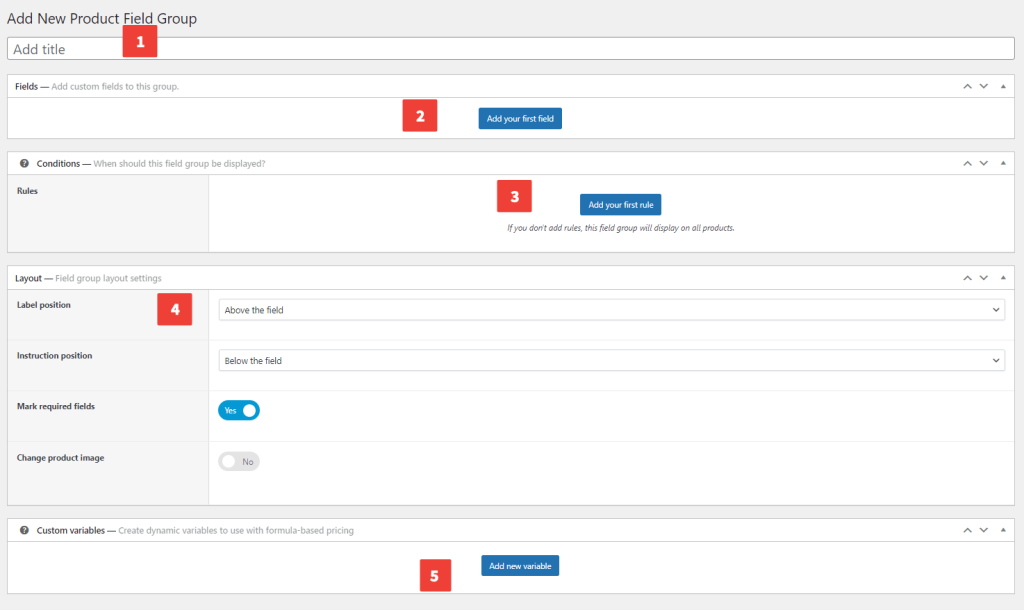The image size is (1024, 610).
Task: Move the Custom variables box down with its arrow
Action: point(984,530)
